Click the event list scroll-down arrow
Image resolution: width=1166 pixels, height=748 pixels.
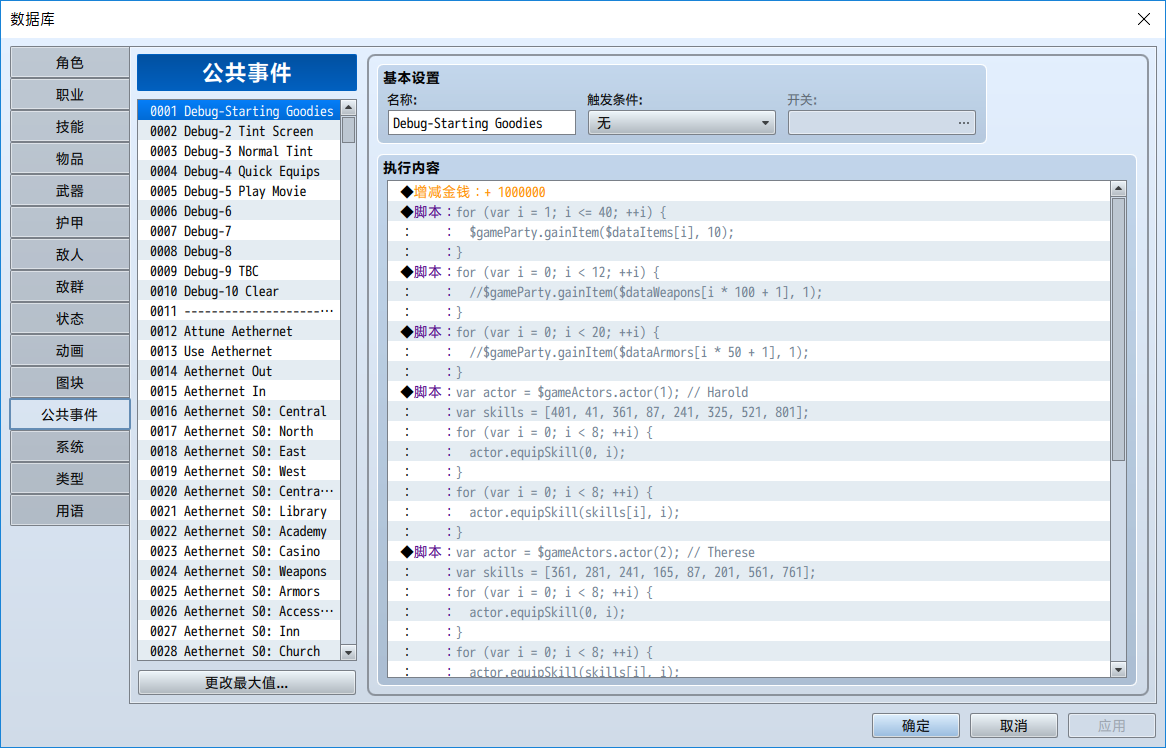(348, 652)
